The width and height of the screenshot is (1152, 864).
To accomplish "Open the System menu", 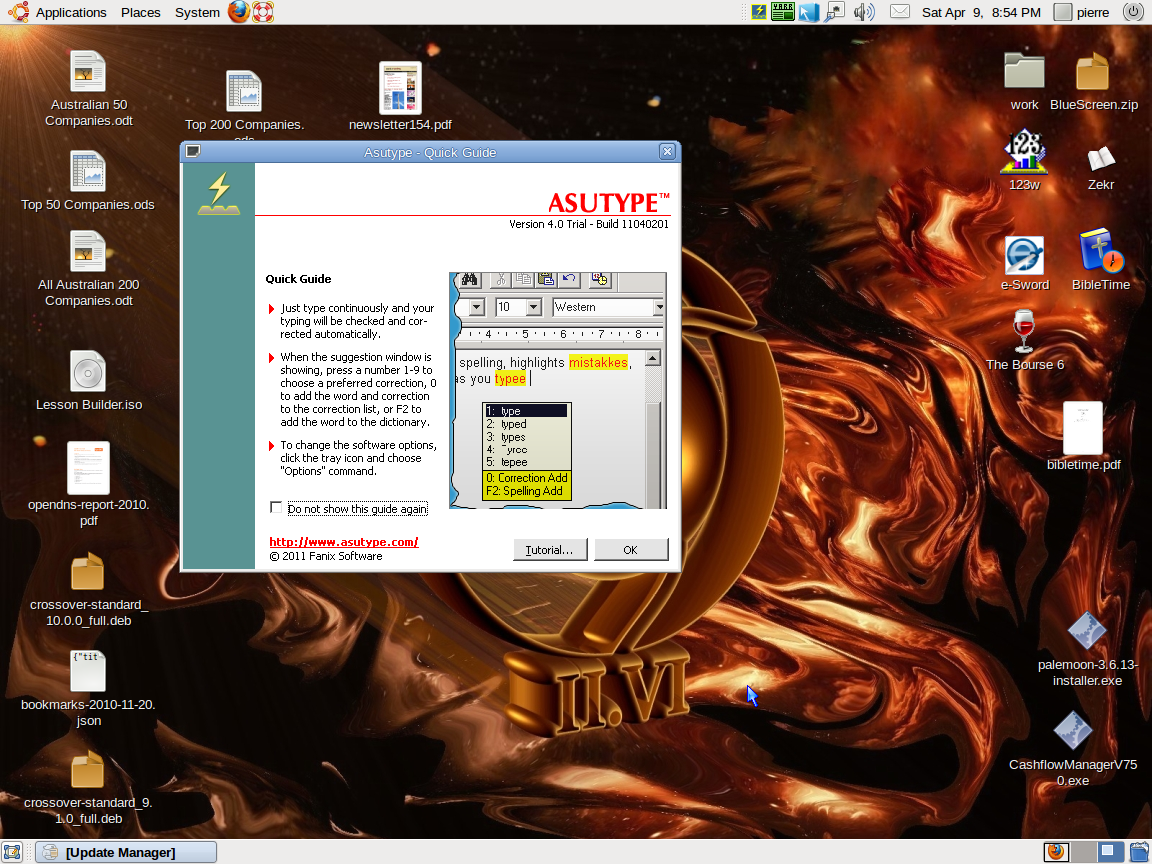I will (x=196, y=12).
